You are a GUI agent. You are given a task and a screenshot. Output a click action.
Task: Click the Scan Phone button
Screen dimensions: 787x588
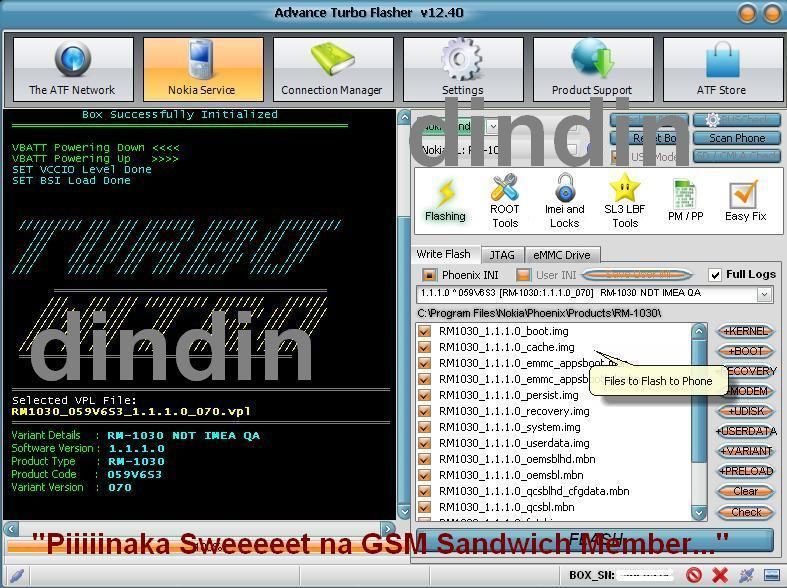click(737, 138)
